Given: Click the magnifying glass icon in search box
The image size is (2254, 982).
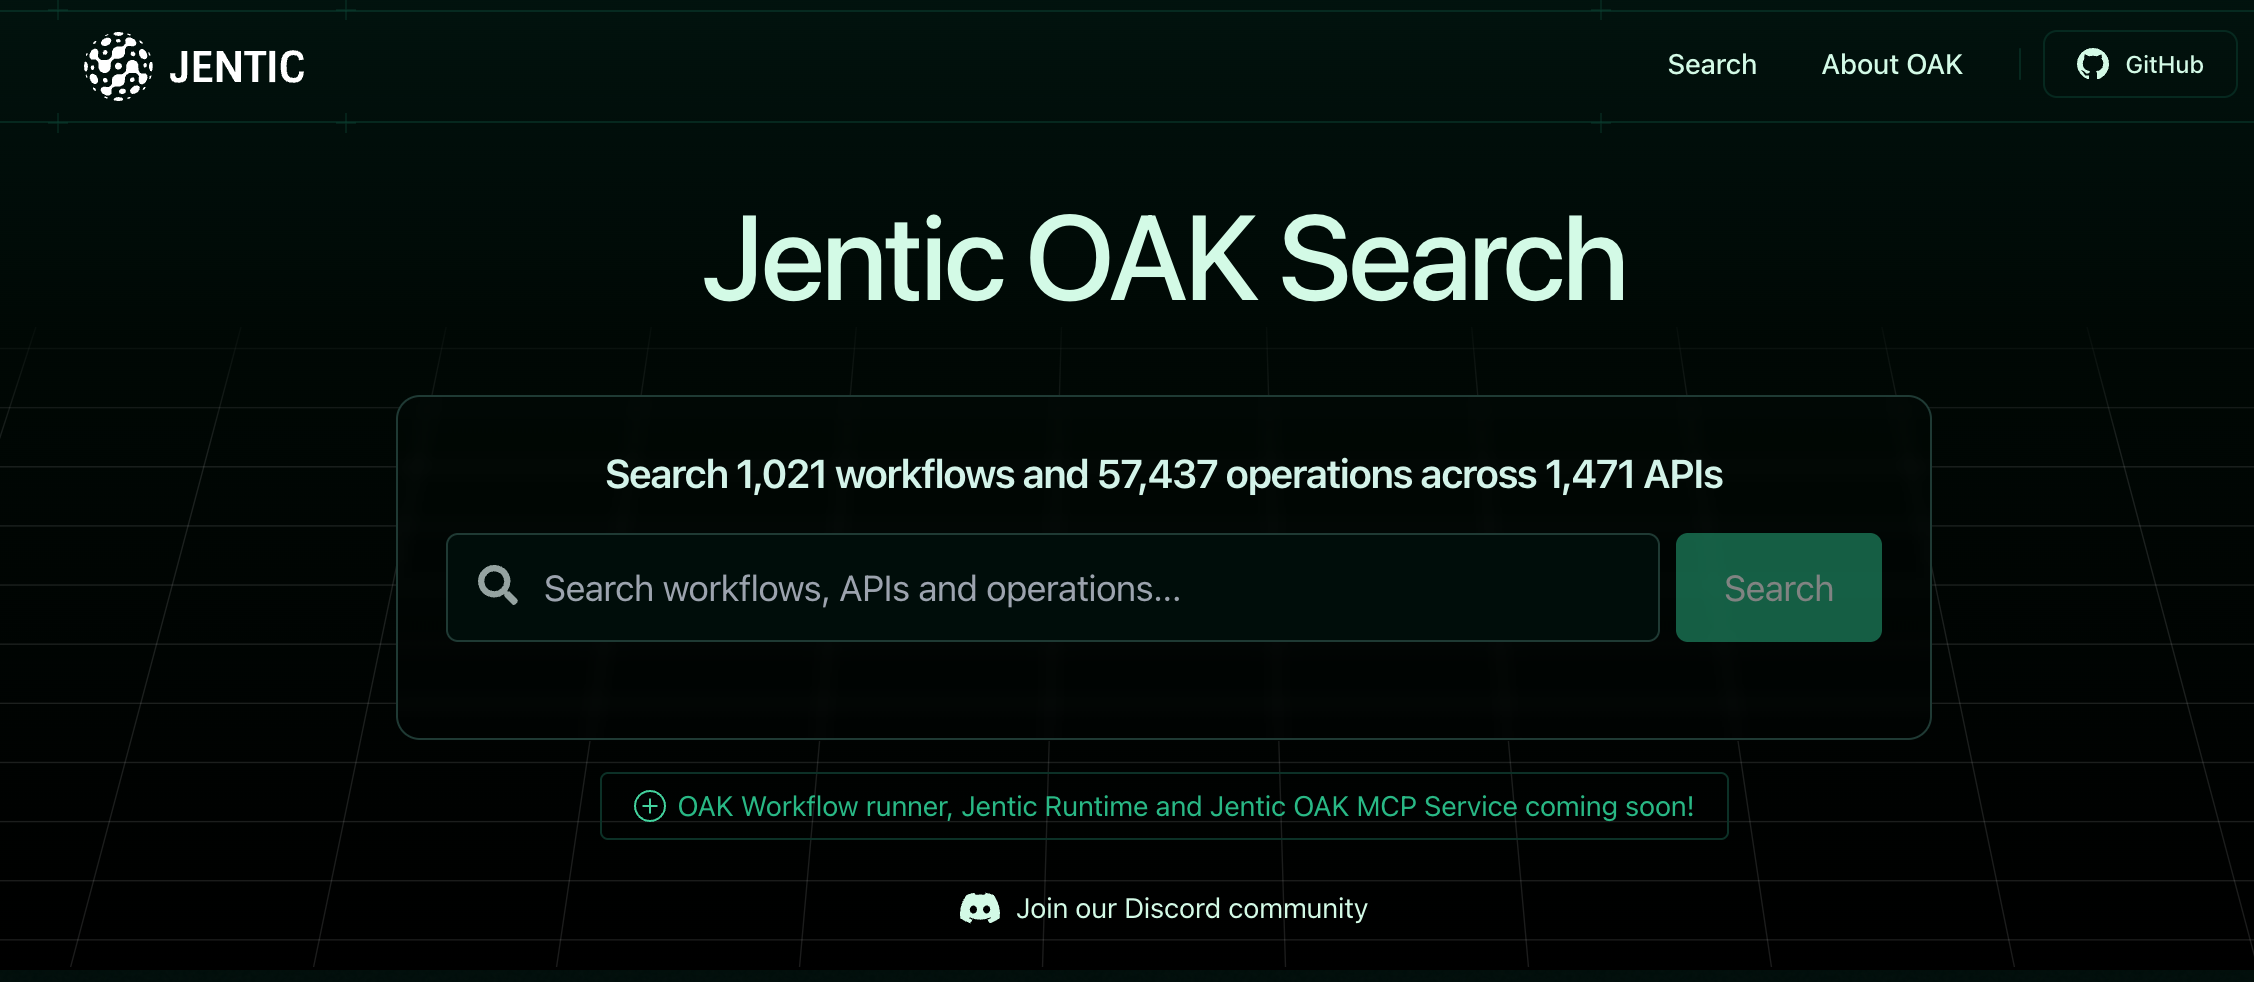Looking at the screenshot, I should [x=497, y=585].
